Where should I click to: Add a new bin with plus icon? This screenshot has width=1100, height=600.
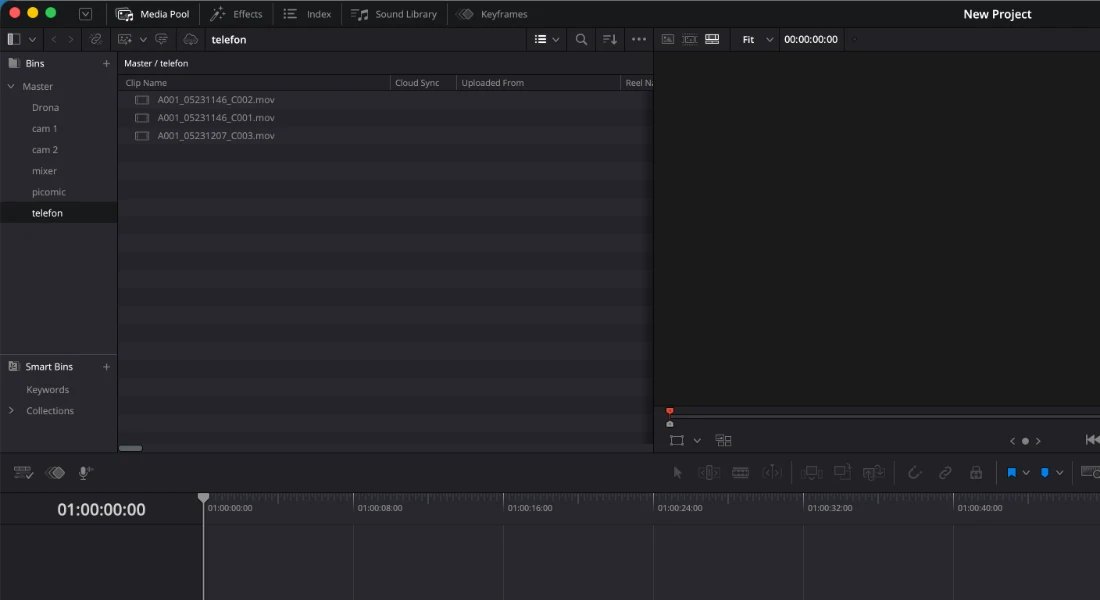coord(106,63)
